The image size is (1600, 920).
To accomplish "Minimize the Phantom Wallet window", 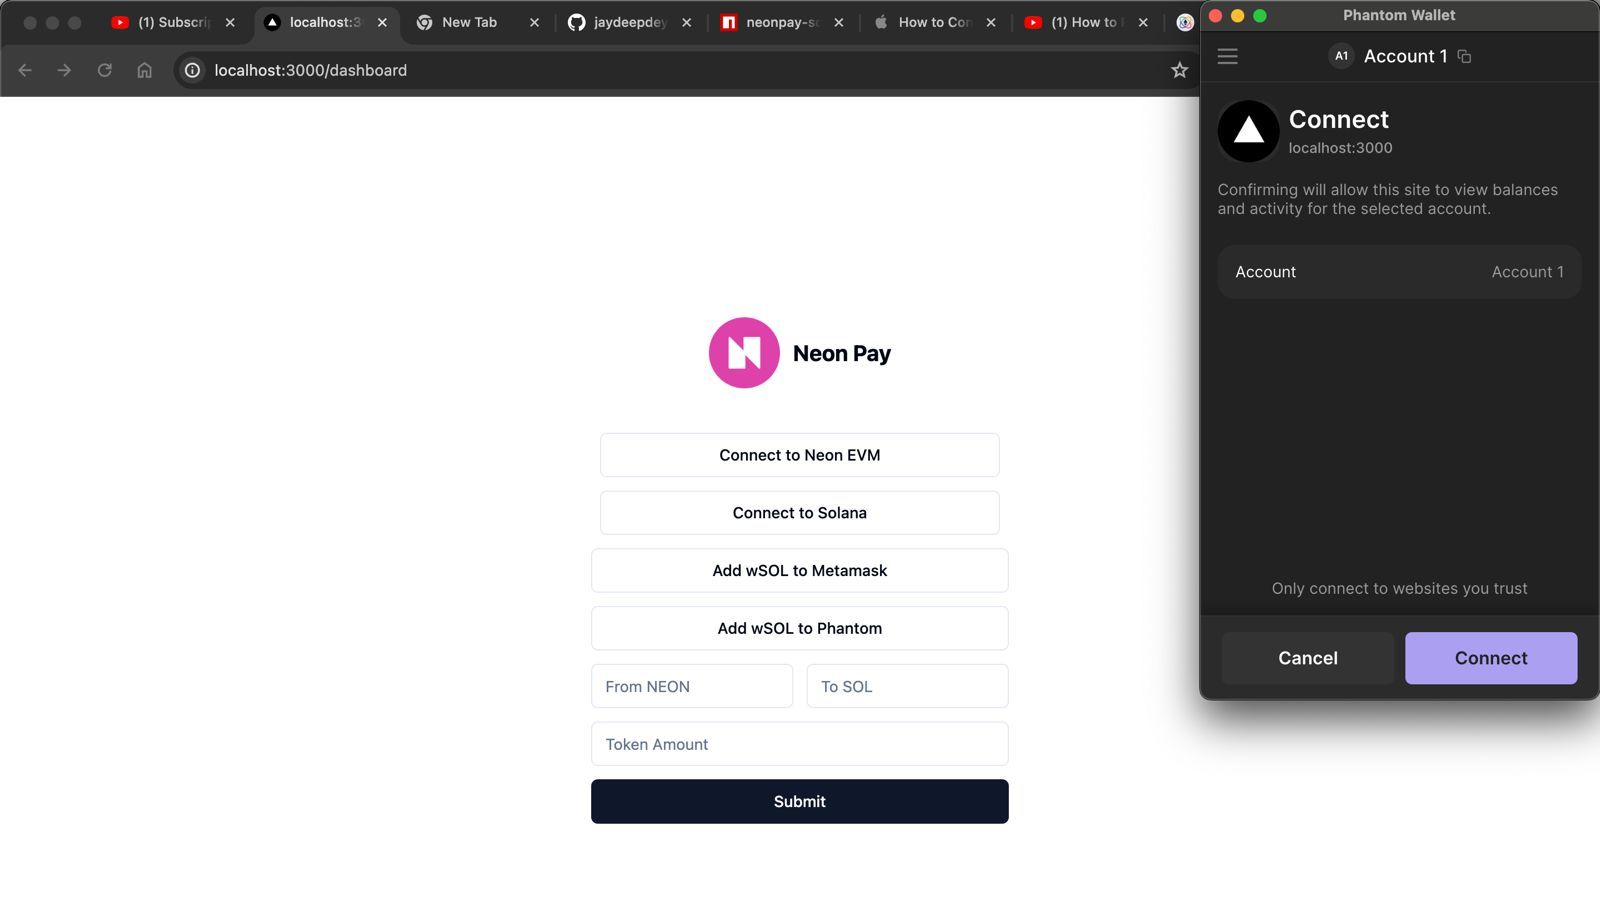I will 1238,16.
